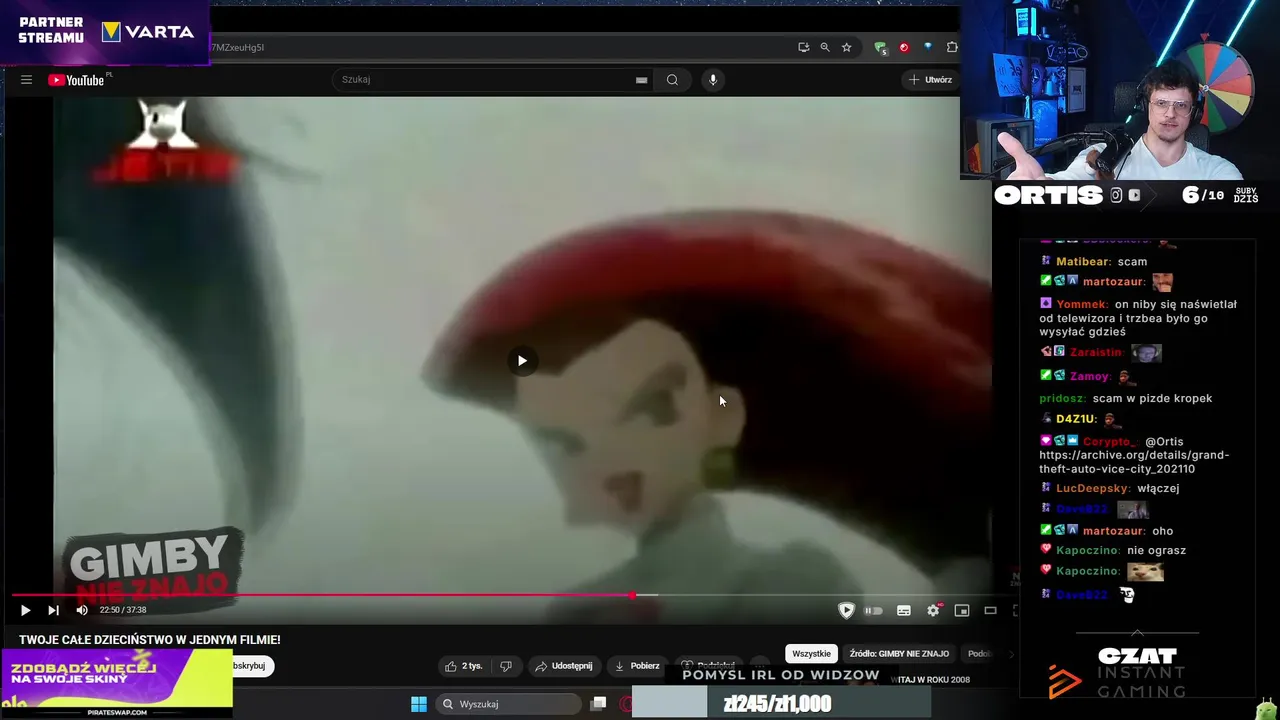Screen dimensions: 1280x720
Task: Go to the YouTube home logo
Action: [78, 80]
